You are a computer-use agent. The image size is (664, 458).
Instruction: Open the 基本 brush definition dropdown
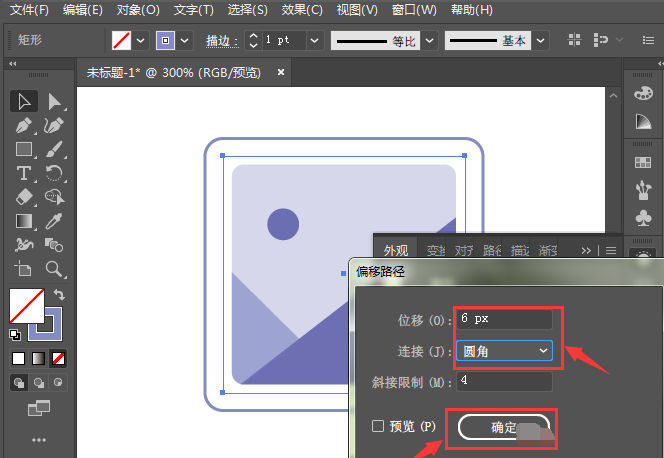coord(540,41)
